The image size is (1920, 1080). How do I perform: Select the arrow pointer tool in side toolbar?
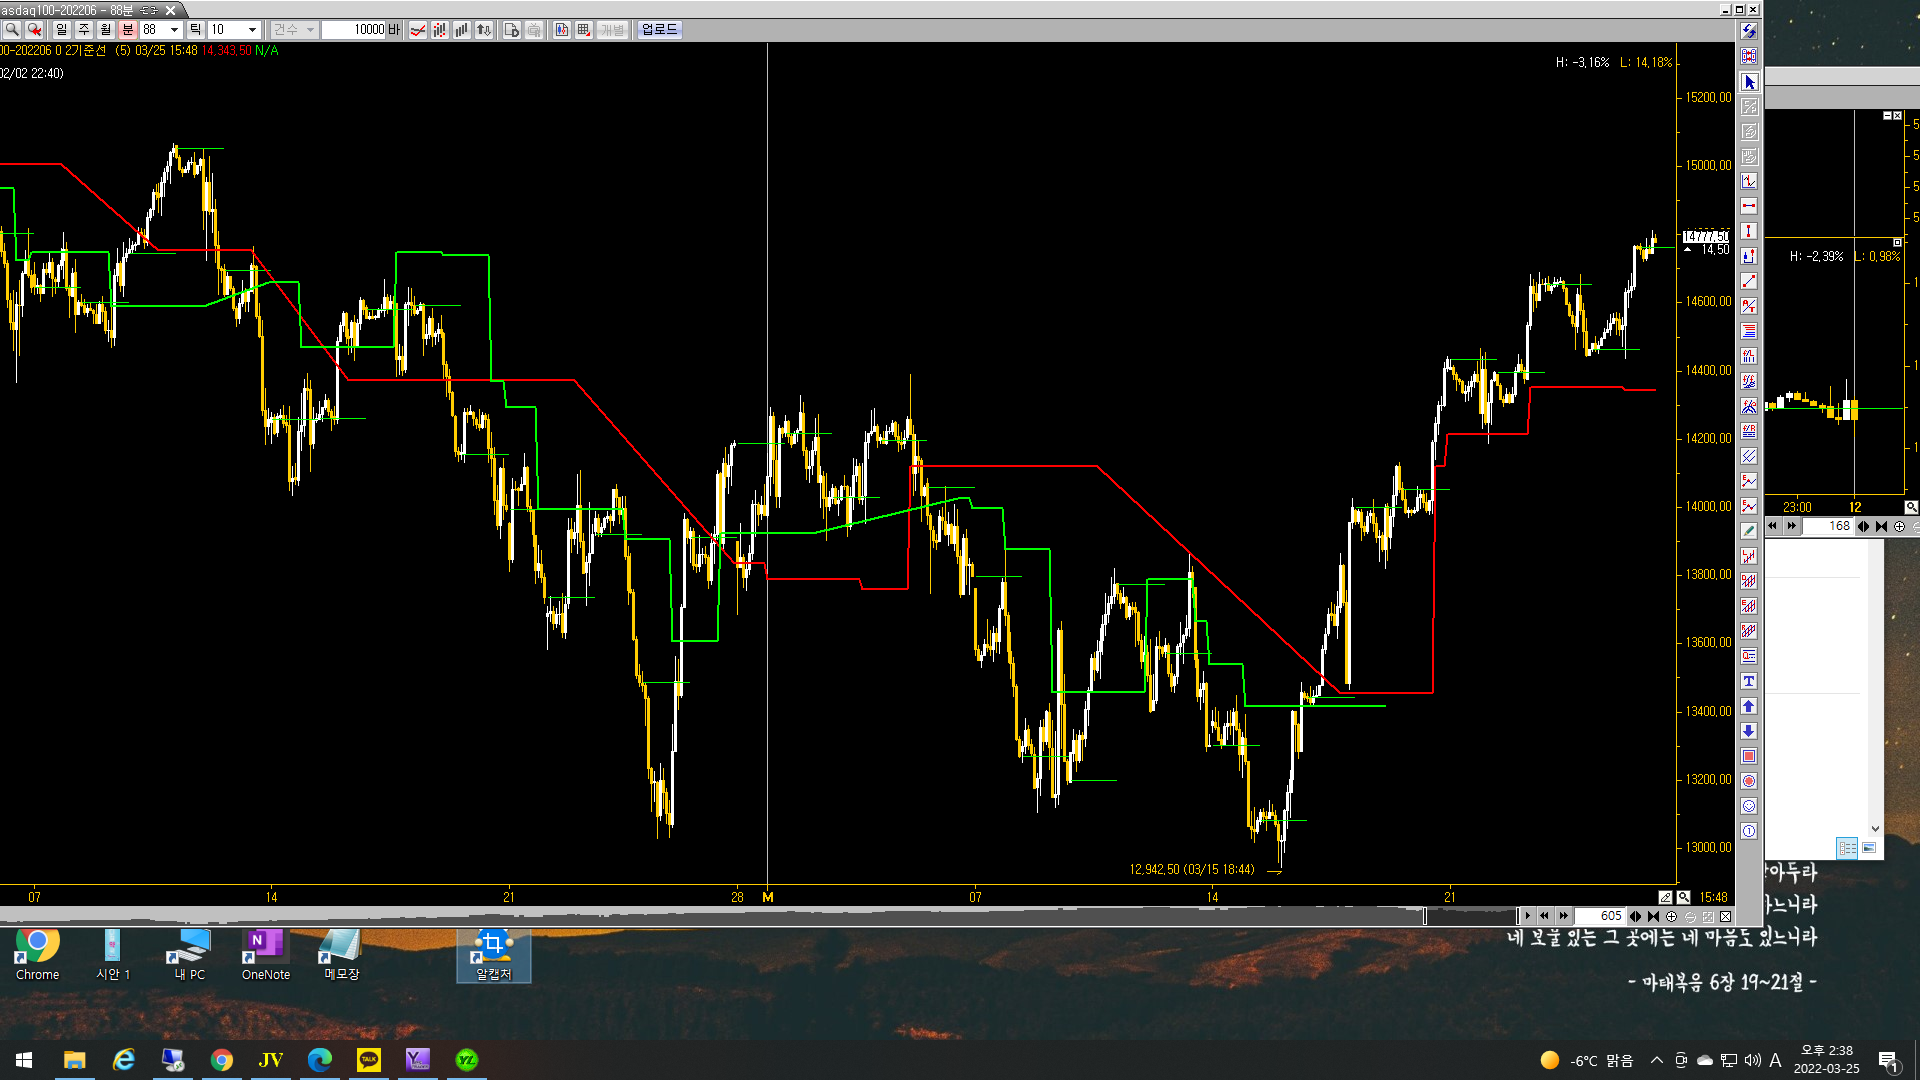[1749, 83]
